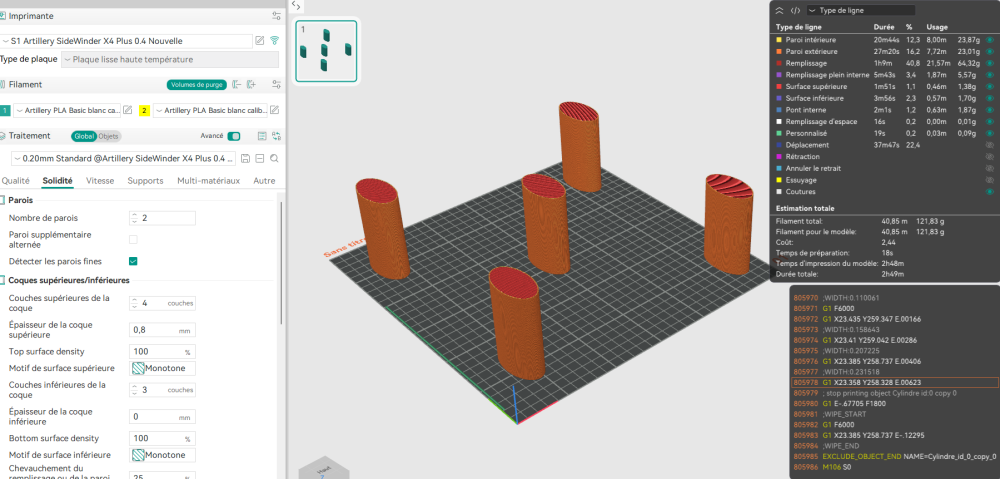Collapse sidebar using the angle brackets icon

[296, 6]
